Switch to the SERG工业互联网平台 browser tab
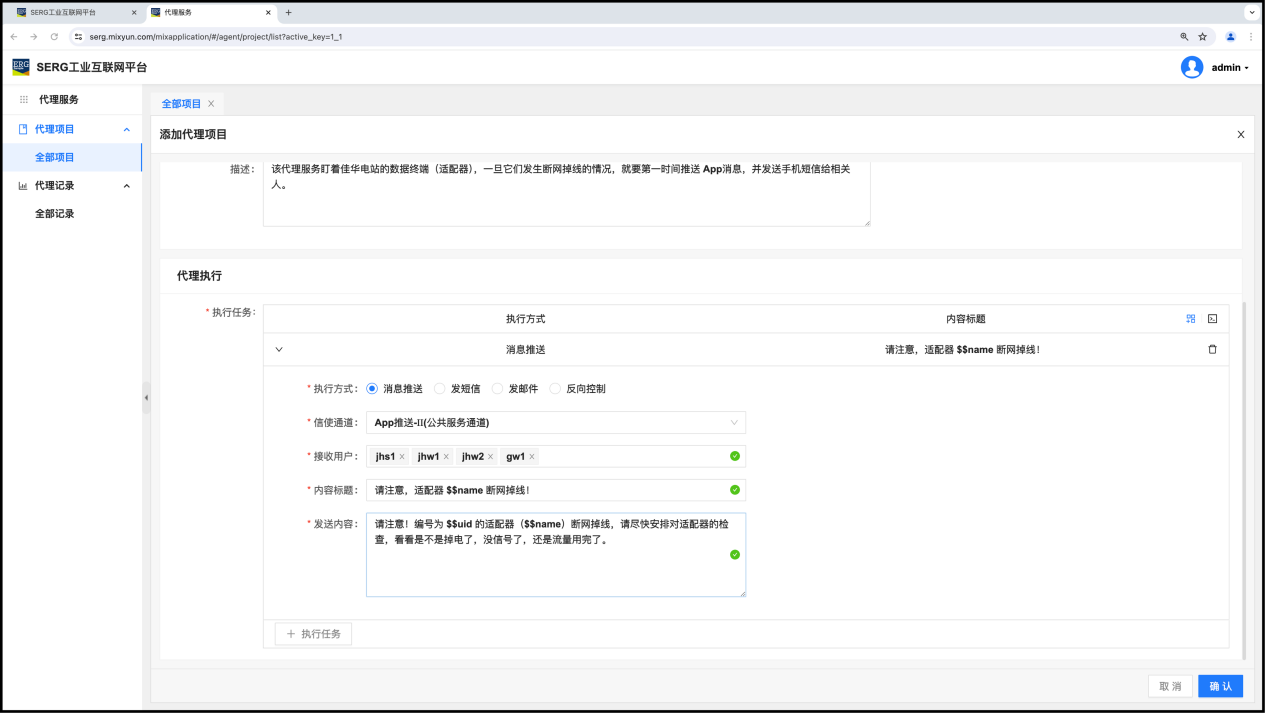Screen dimensions: 1265x713 (x=70, y=13)
